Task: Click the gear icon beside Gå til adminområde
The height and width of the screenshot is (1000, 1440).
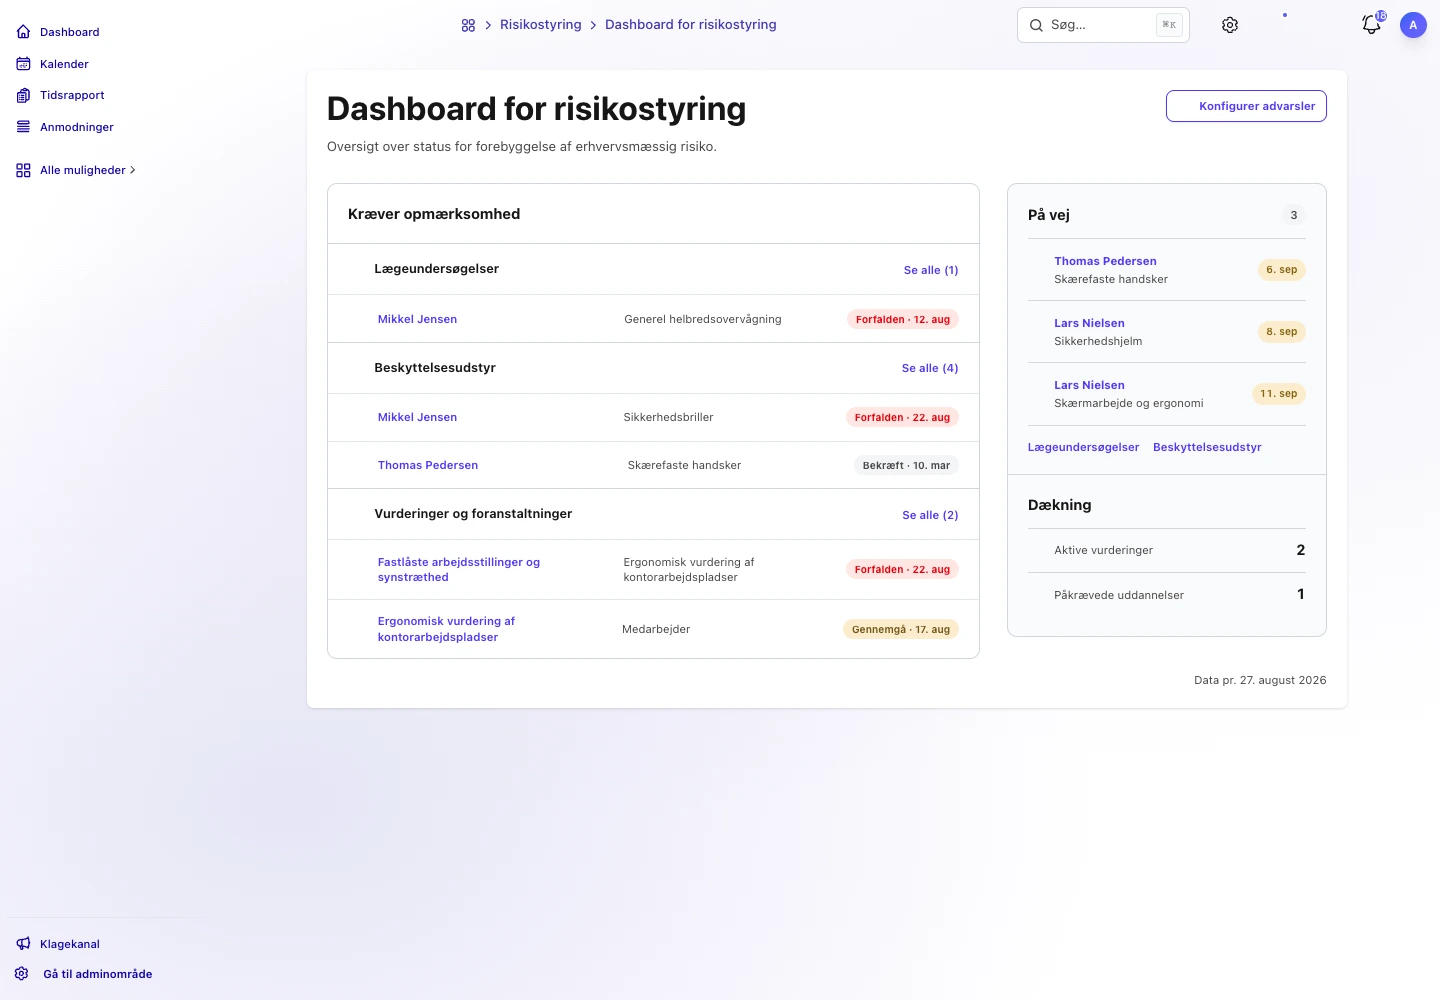Action: (x=22, y=974)
